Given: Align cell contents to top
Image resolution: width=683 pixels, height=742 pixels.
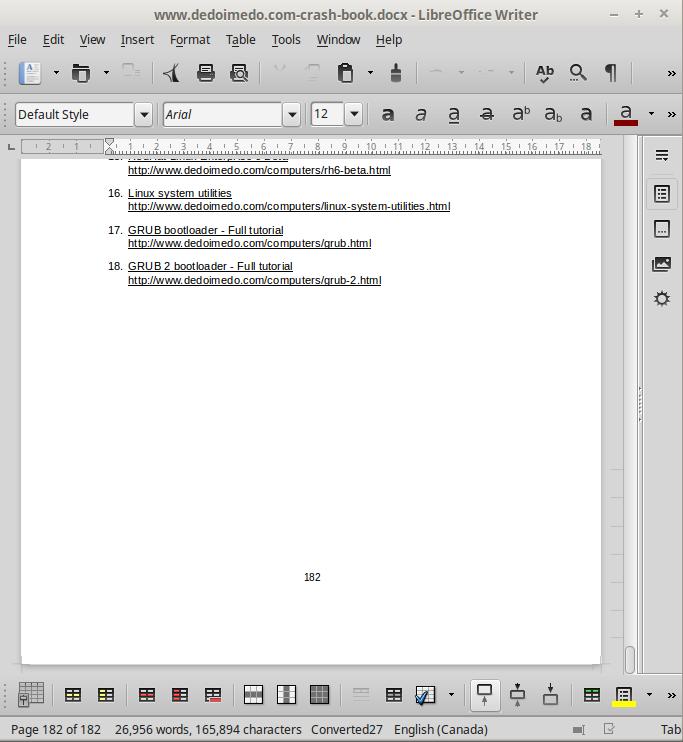Looking at the screenshot, I should pos(485,695).
